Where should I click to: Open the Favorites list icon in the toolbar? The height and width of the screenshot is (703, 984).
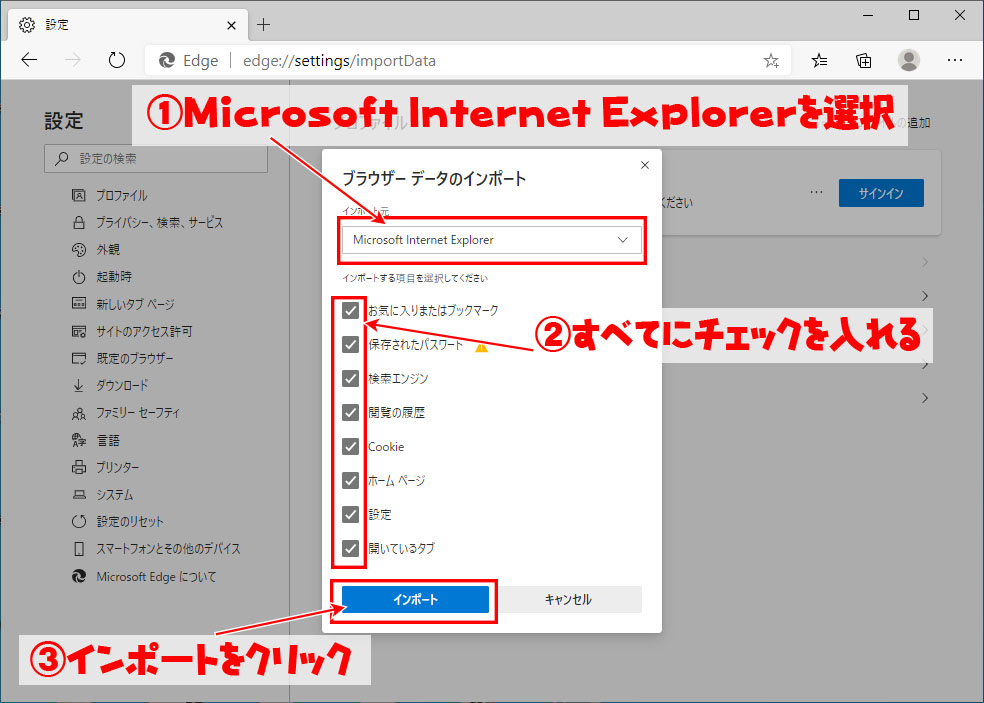(819, 61)
